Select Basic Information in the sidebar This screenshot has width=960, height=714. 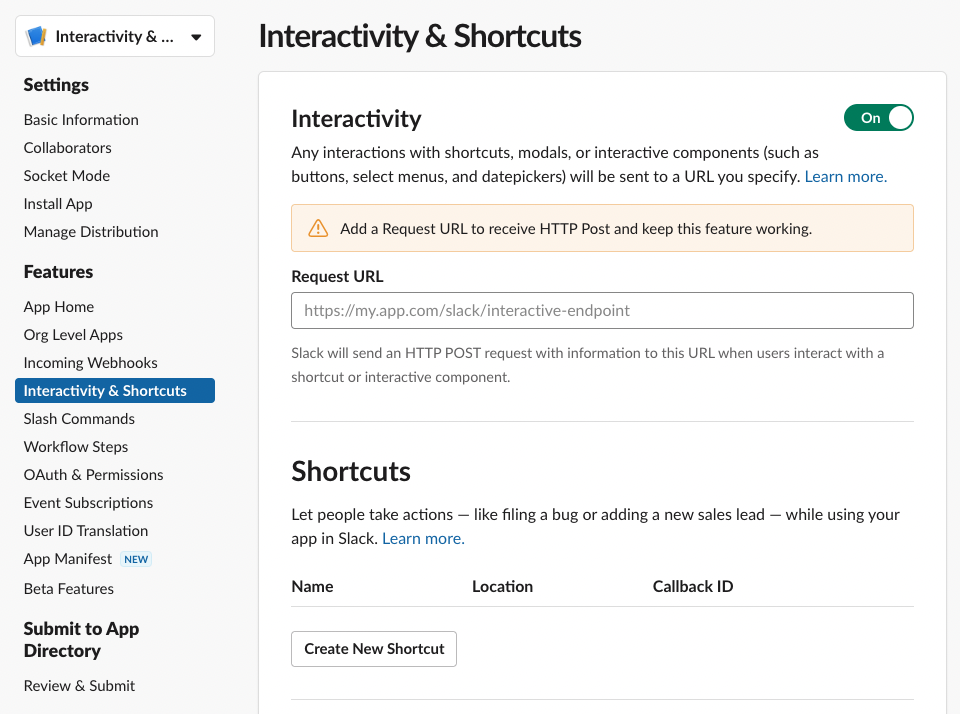(80, 119)
